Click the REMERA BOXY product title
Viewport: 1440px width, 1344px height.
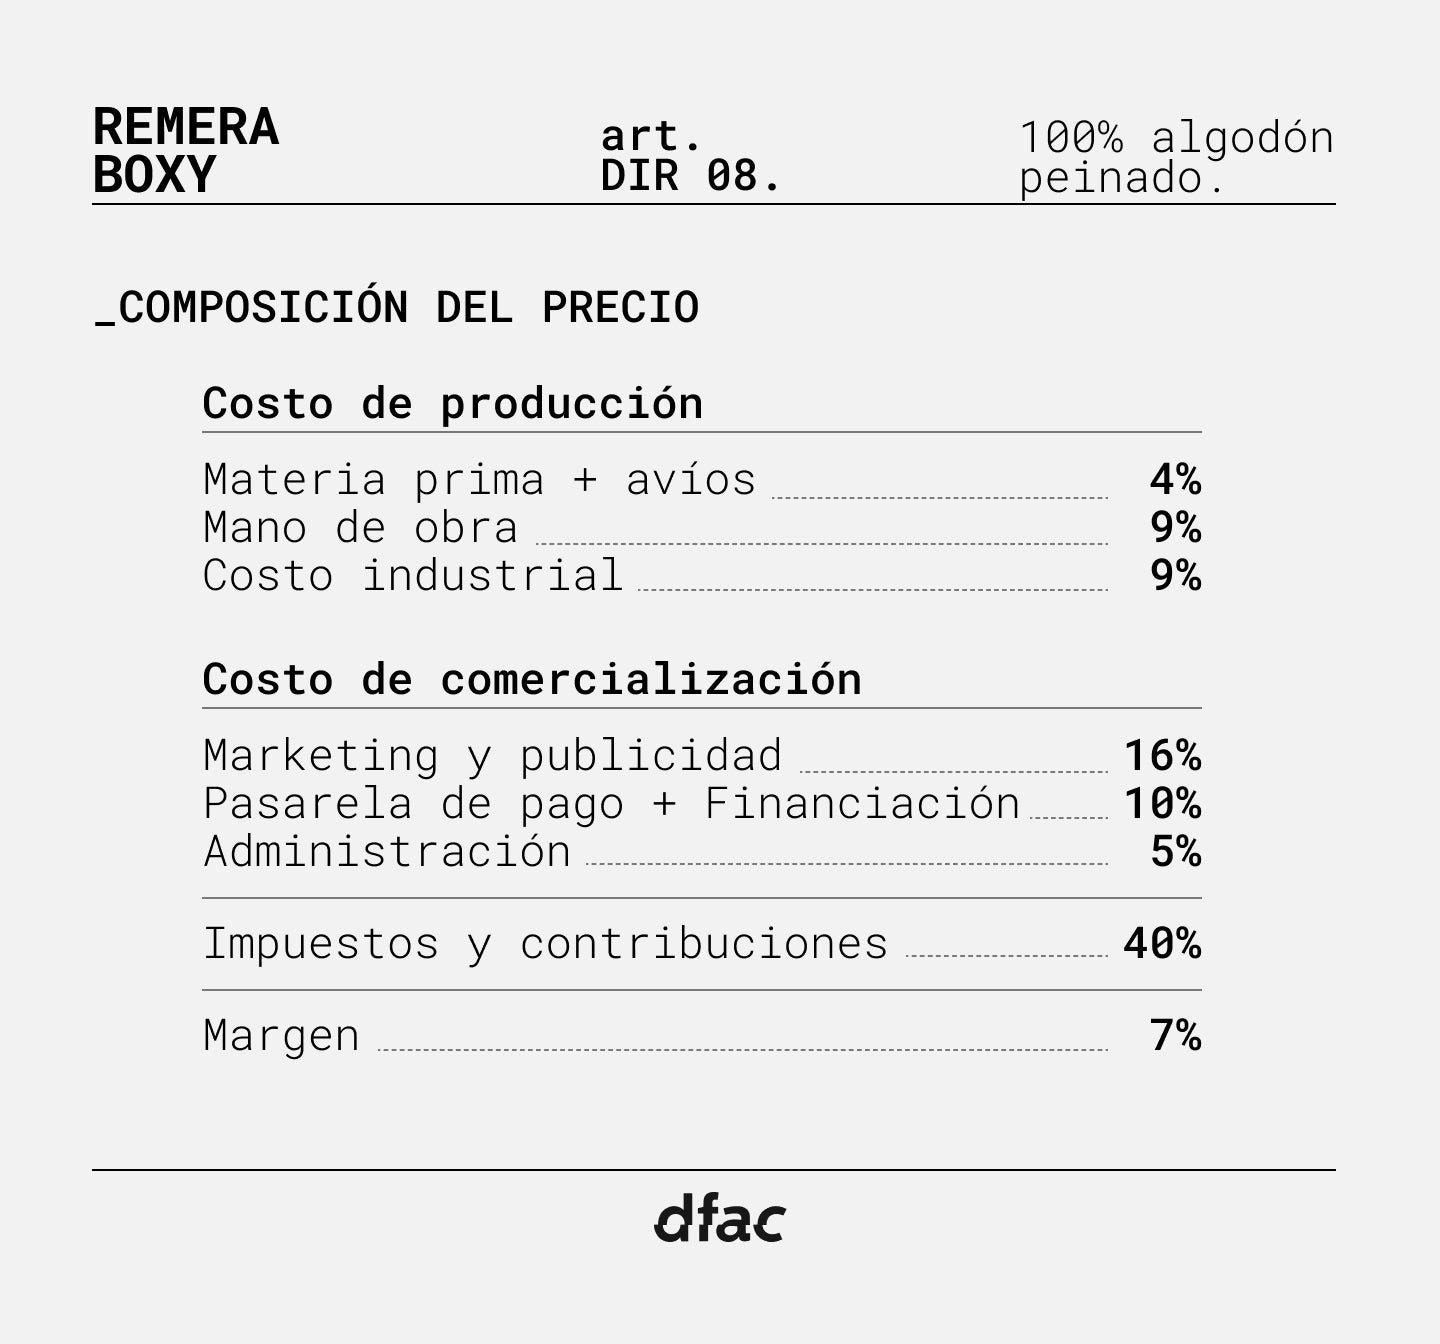tap(186, 151)
